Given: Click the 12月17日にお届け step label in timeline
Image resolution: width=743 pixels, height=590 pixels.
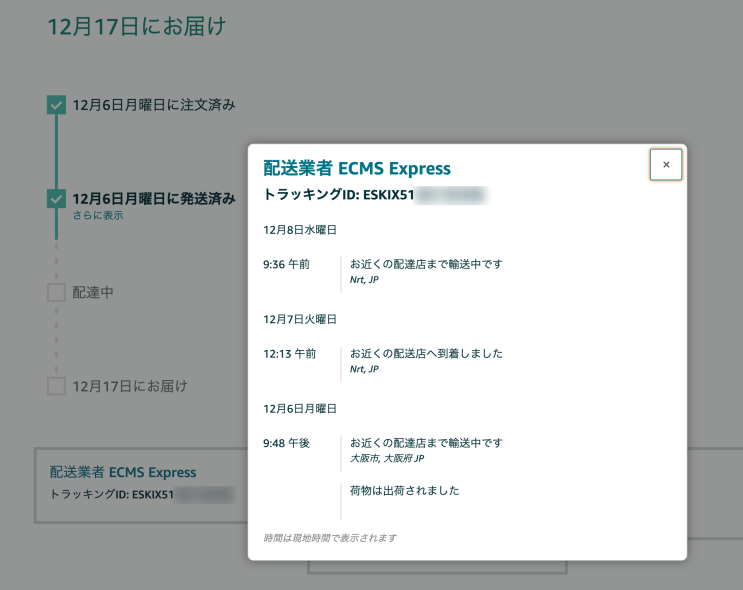Looking at the screenshot, I should 130,386.
